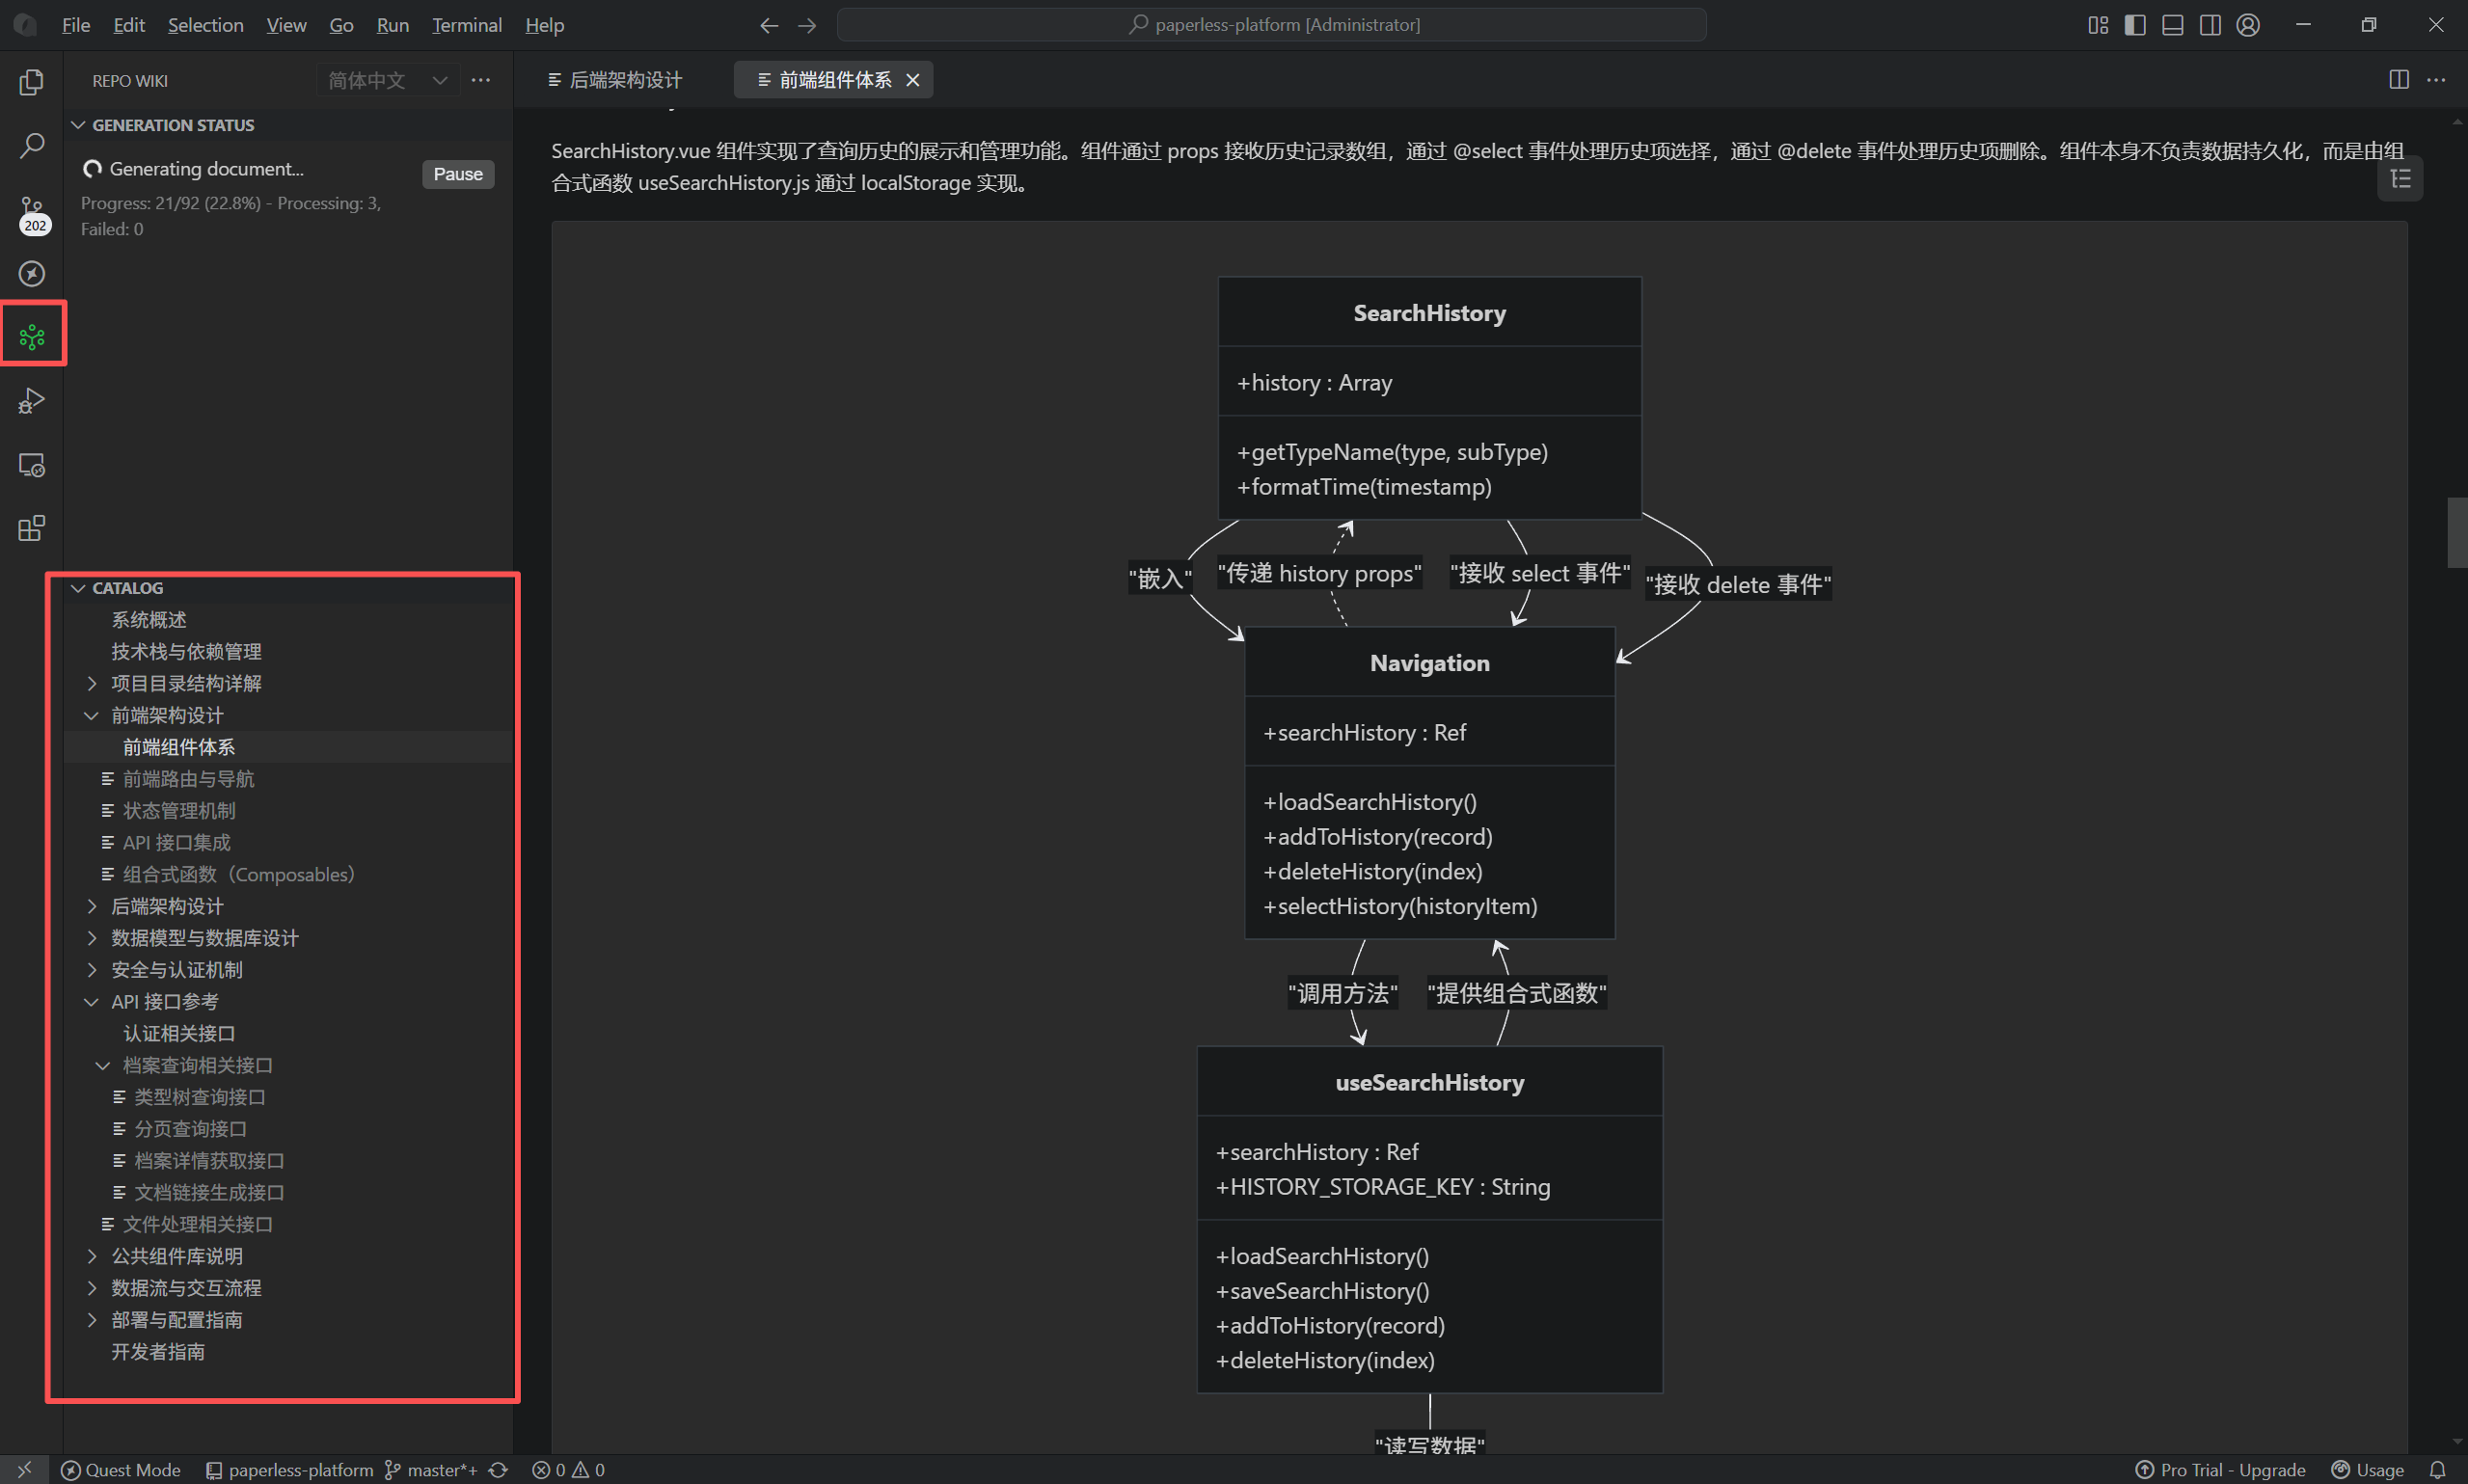Open the Repo Wiki activity bar icon
This screenshot has height=1484, width=2468.
point(32,337)
